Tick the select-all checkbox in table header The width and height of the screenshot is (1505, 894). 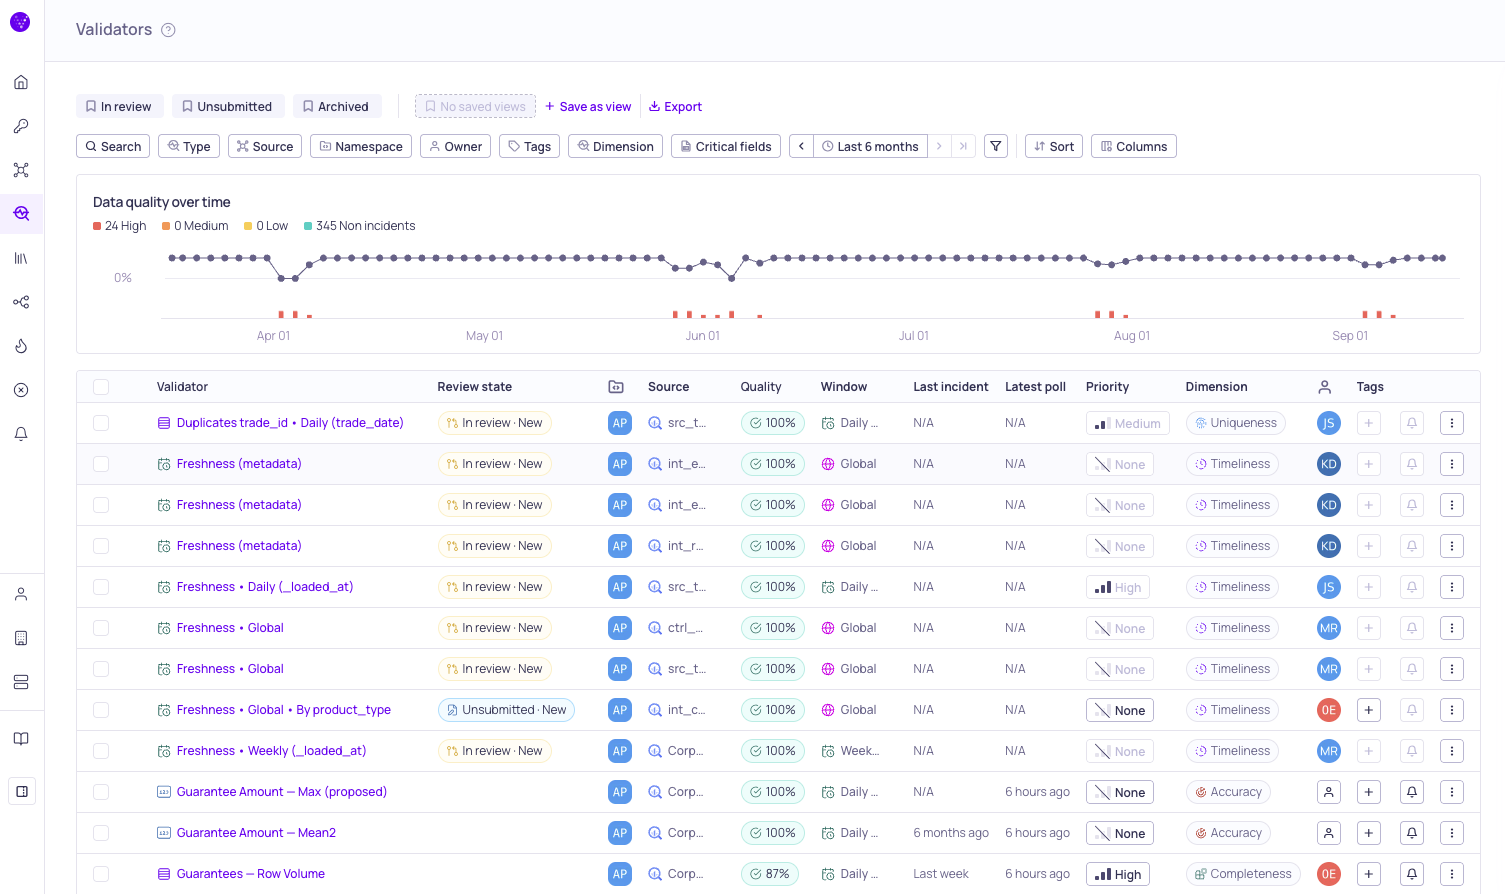tap(101, 387)
